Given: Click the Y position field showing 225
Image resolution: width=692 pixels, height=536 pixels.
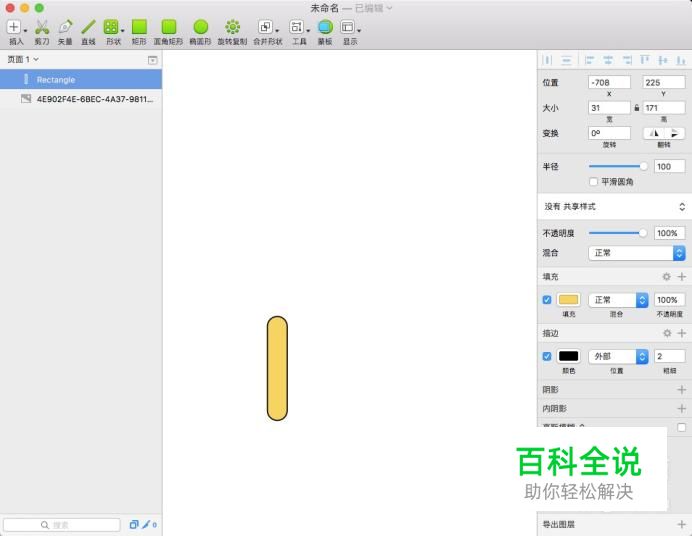Looking at the screenshot, I should (663, 82).
